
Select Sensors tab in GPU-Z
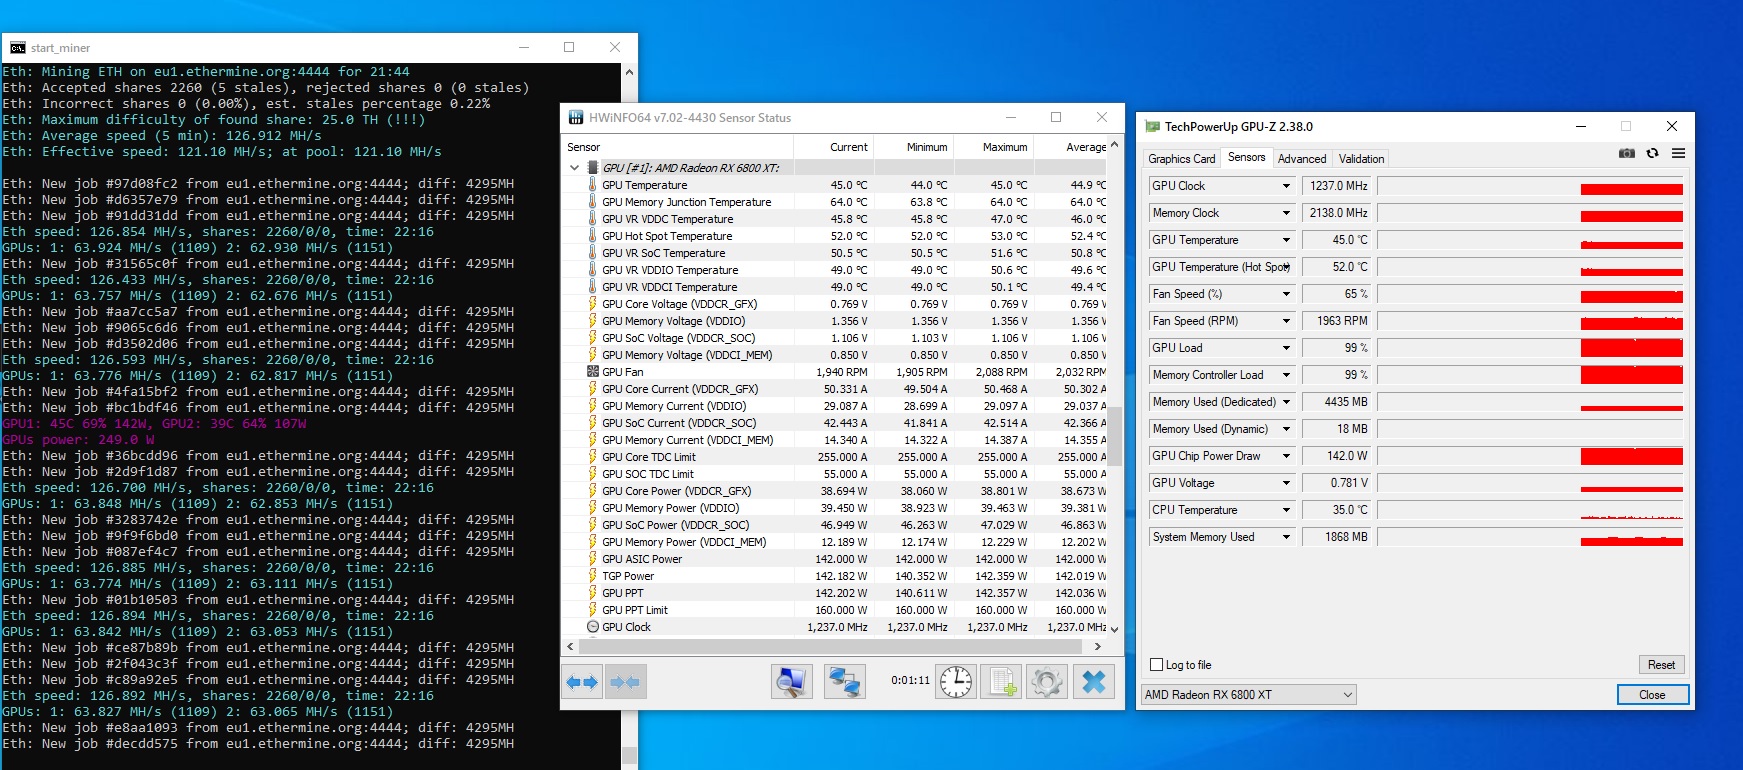click(1246, 157)
